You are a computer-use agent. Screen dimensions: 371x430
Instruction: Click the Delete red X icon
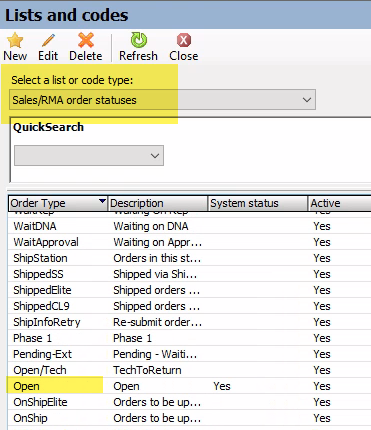(86, 40)
